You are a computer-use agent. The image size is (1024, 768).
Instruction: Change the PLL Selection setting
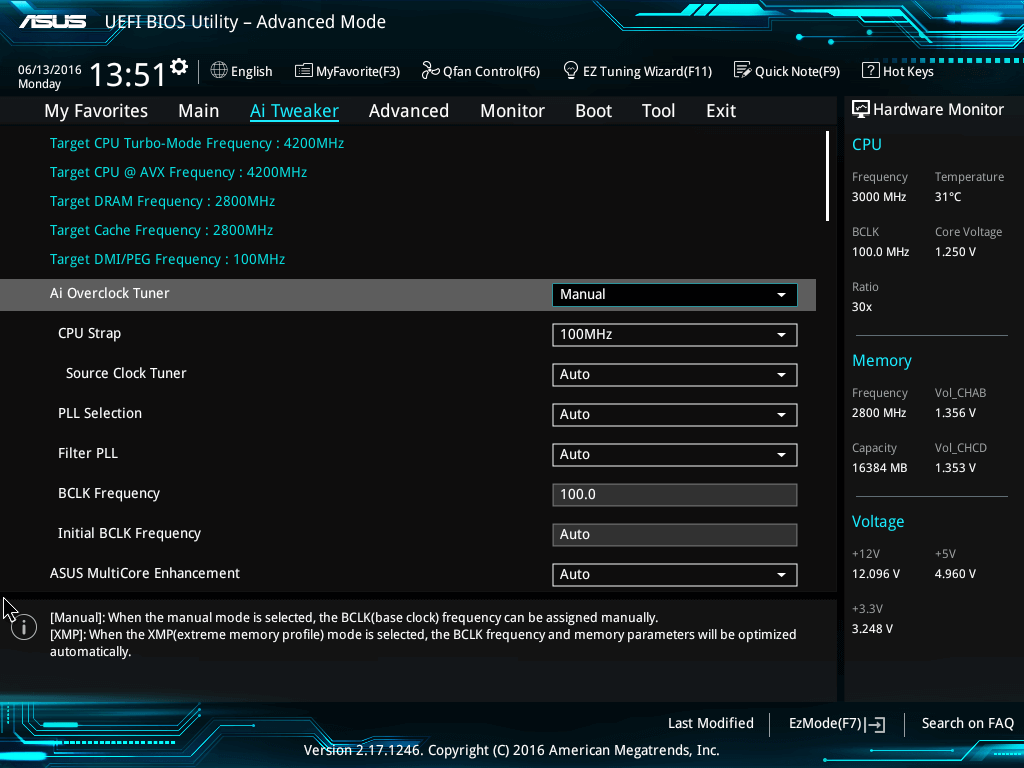[x=674, y=414]
